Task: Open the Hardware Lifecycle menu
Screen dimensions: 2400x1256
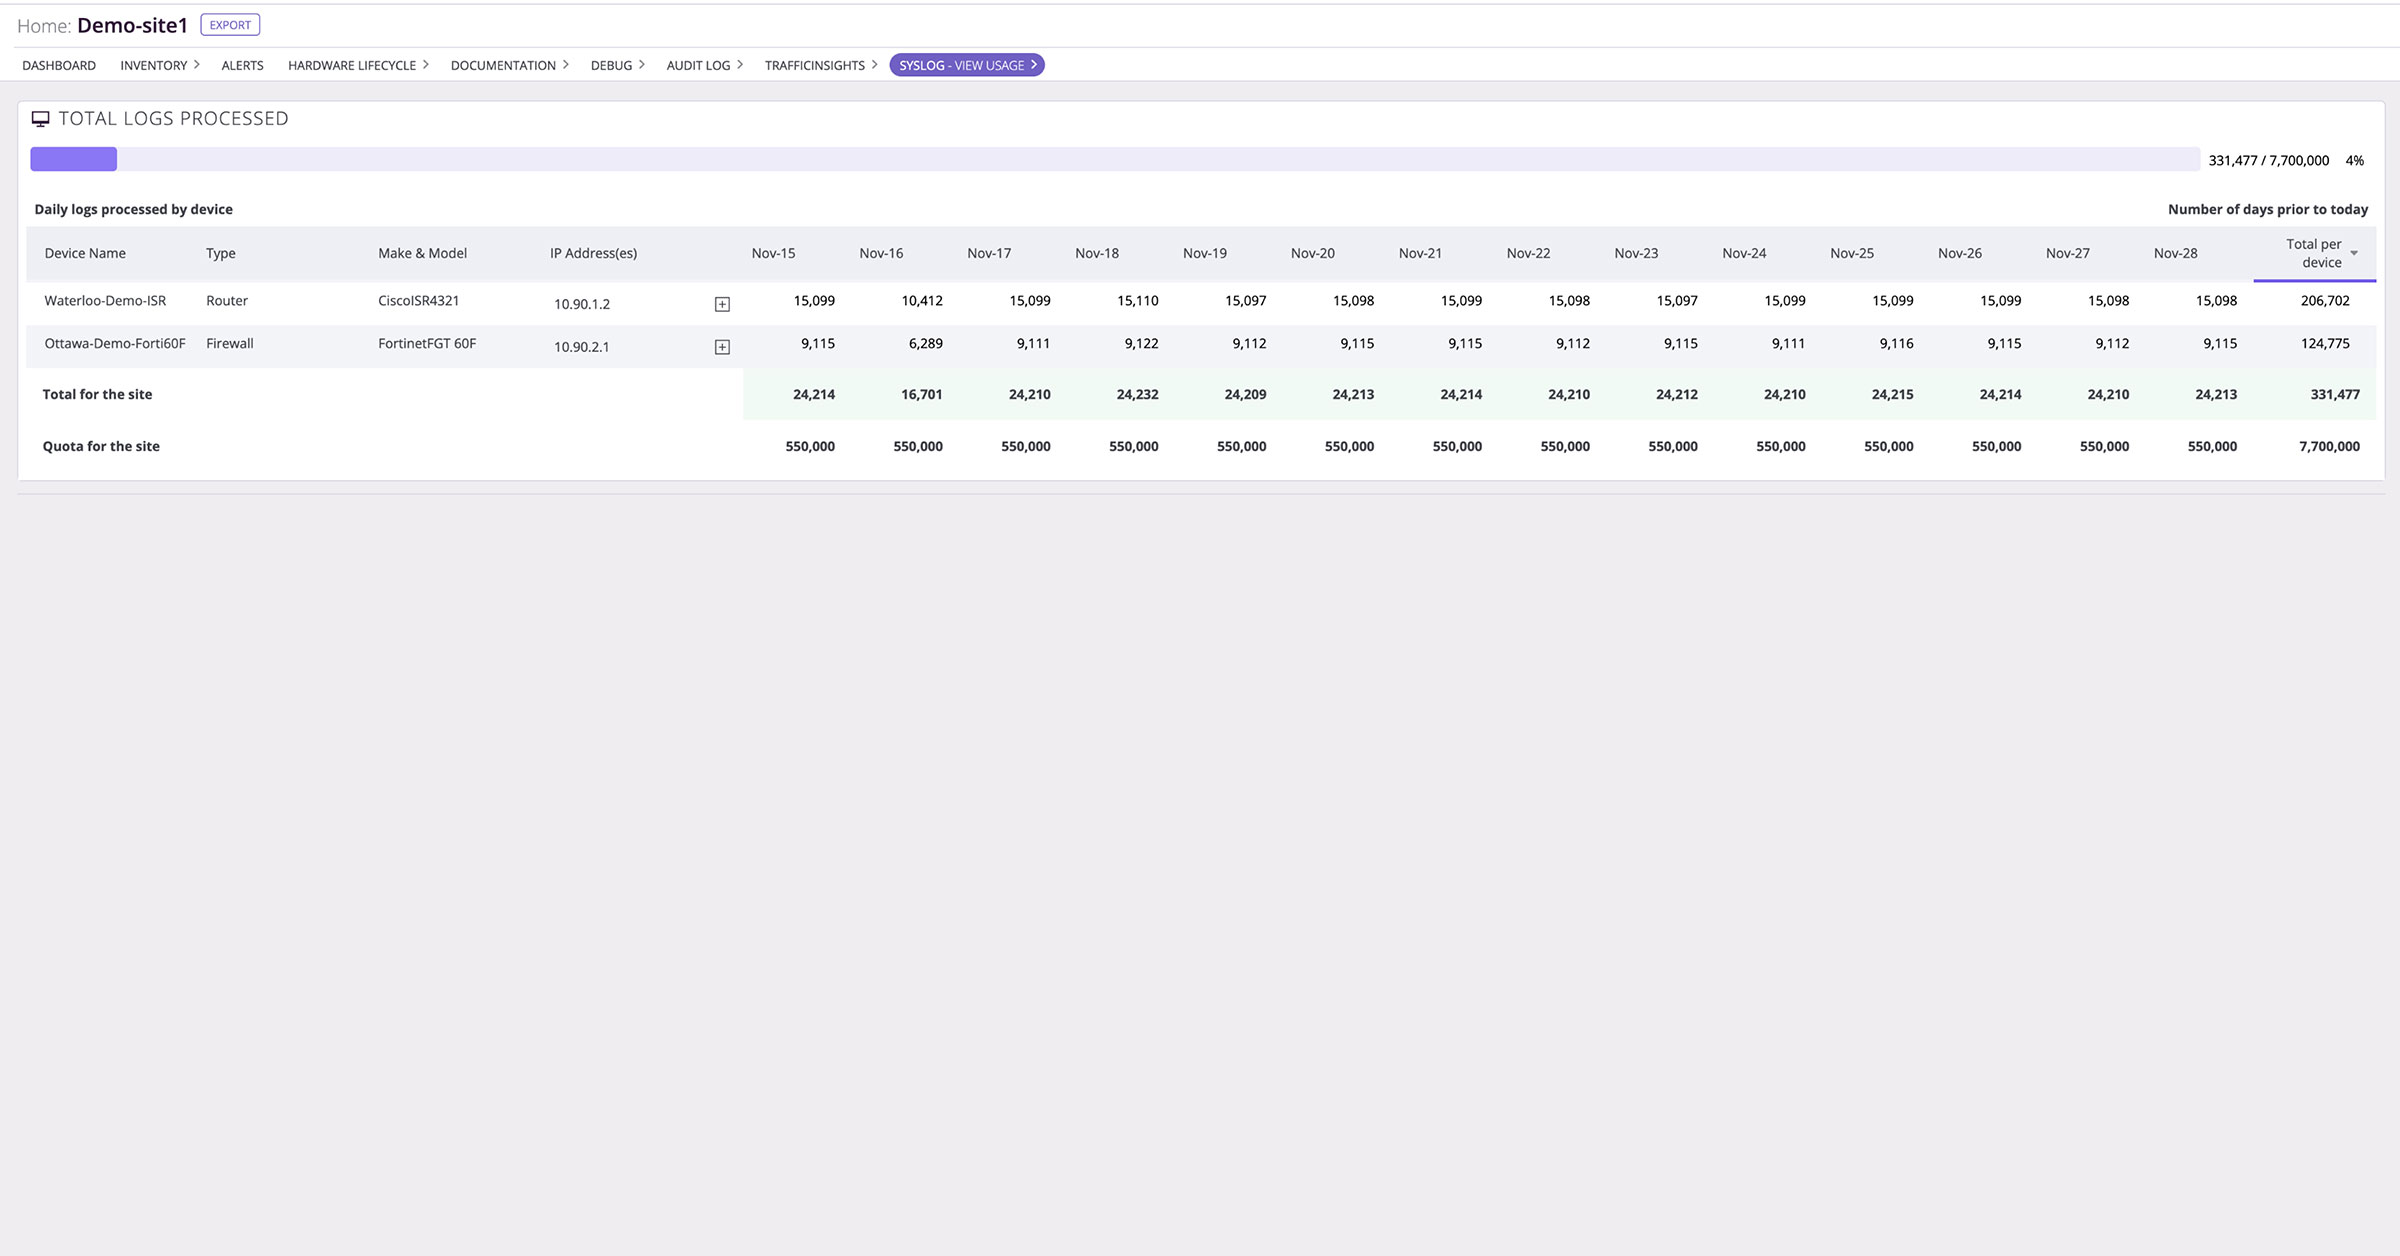Action: pyautogui.click(x=358, y=65)
